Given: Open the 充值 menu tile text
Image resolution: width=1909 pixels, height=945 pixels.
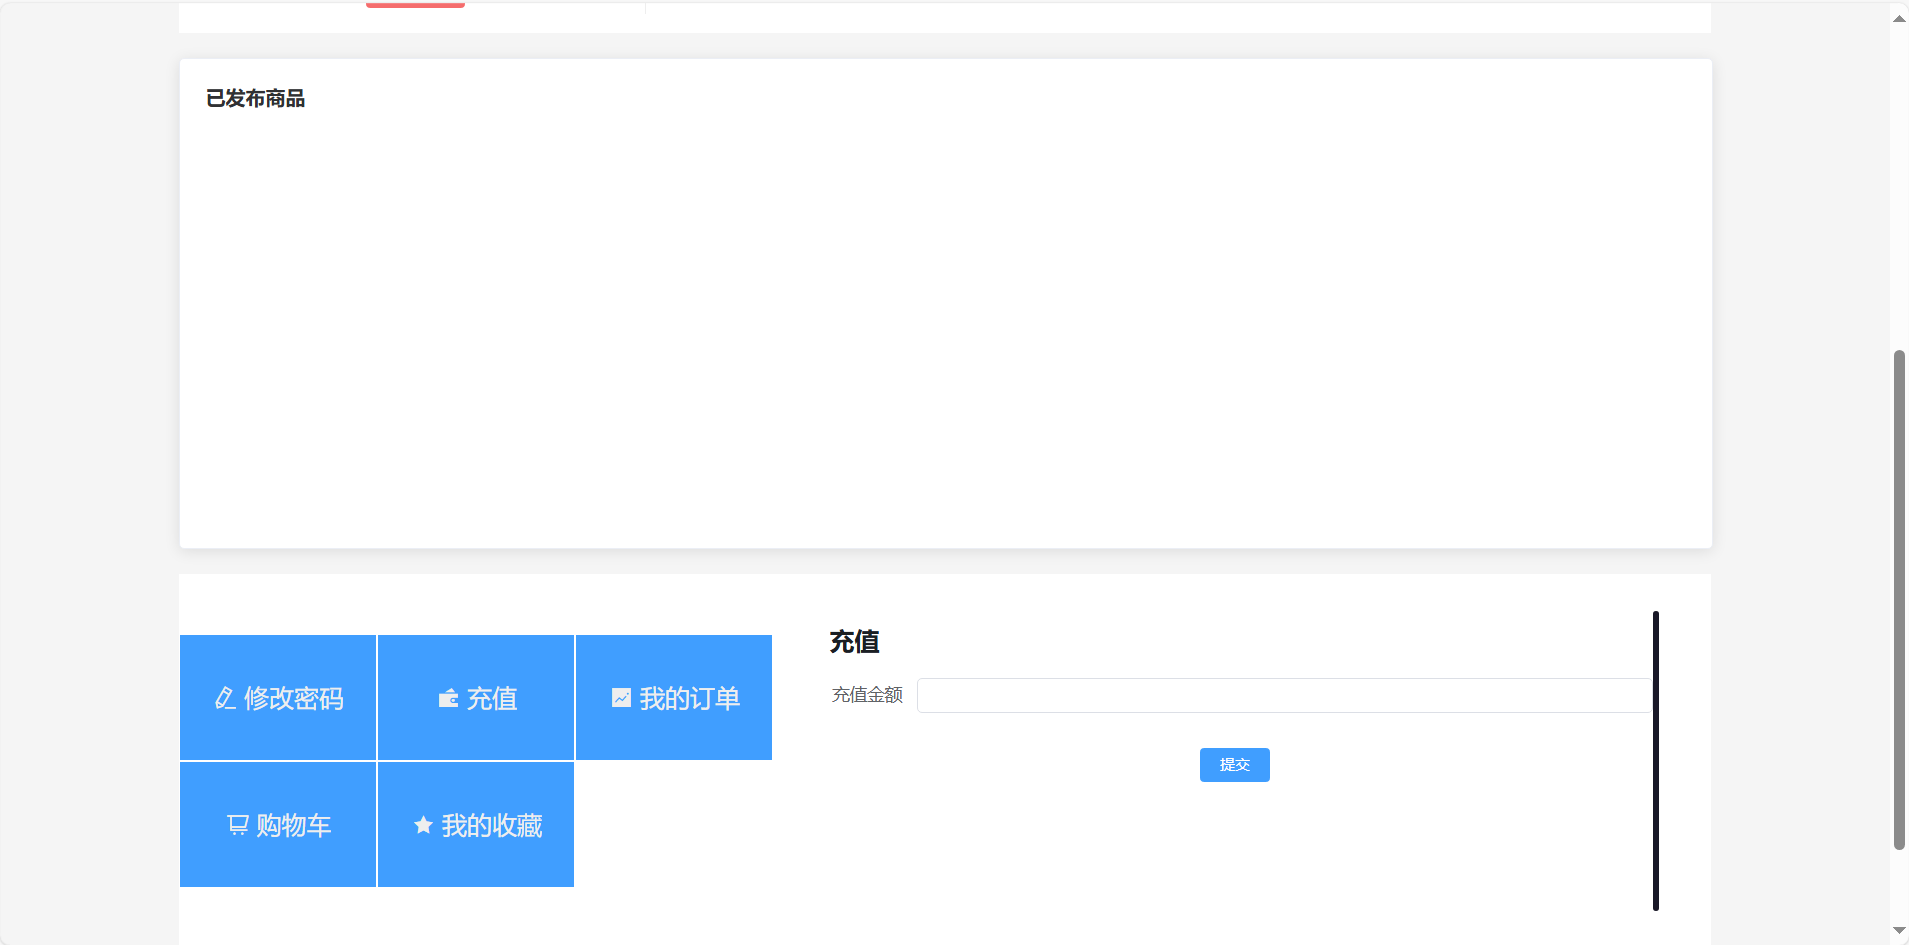Looking at the screenshot, I should click(492, 698).
